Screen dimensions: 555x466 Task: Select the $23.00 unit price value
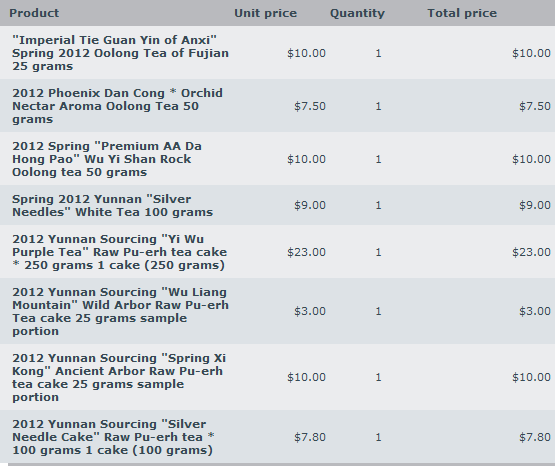(x=306, y=252)
